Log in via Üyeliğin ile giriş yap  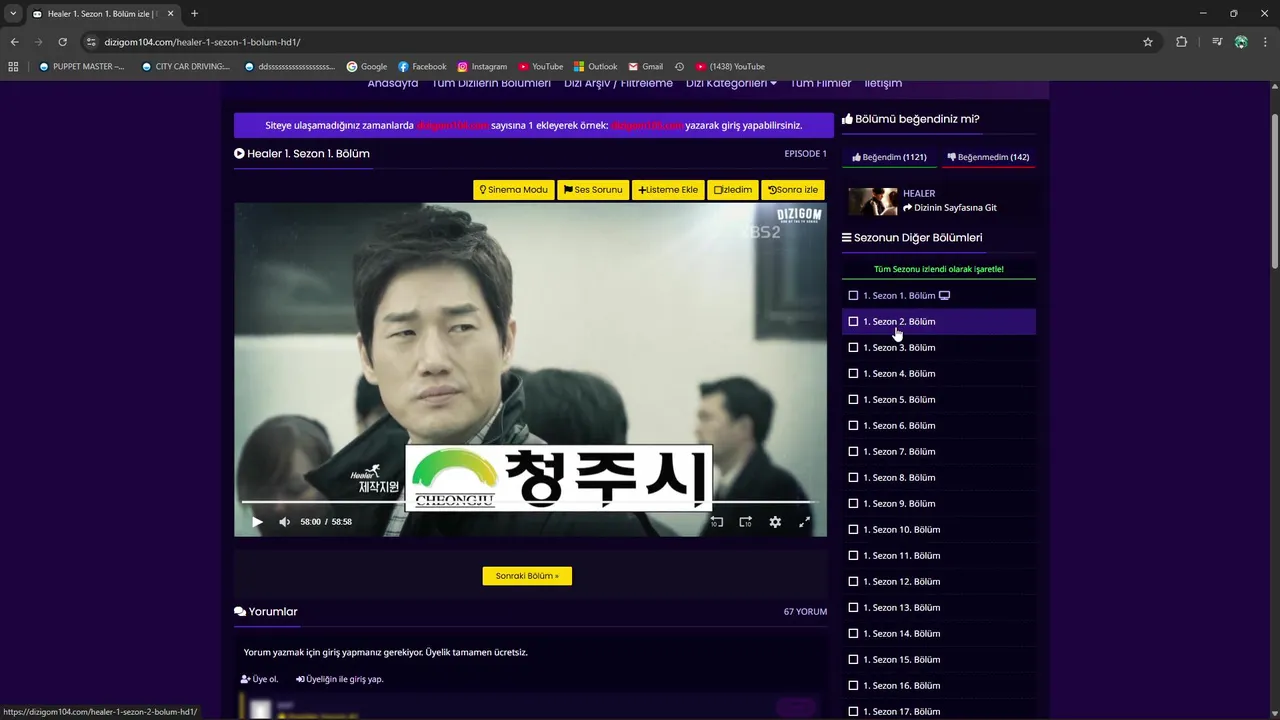tap(340, 679)
